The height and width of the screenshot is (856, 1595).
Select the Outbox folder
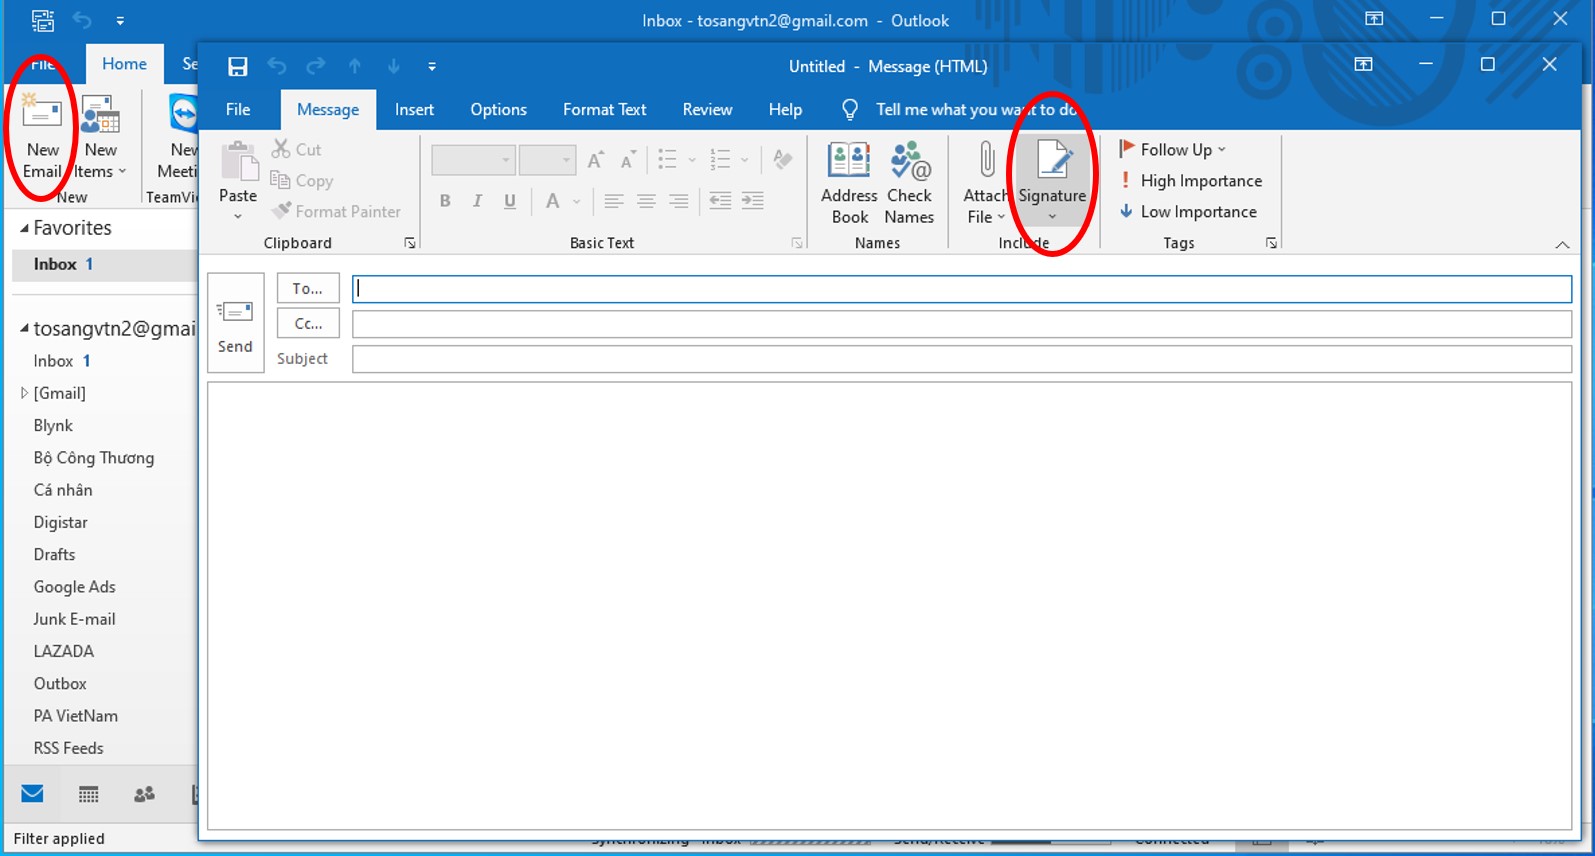[x=60, y=683]
